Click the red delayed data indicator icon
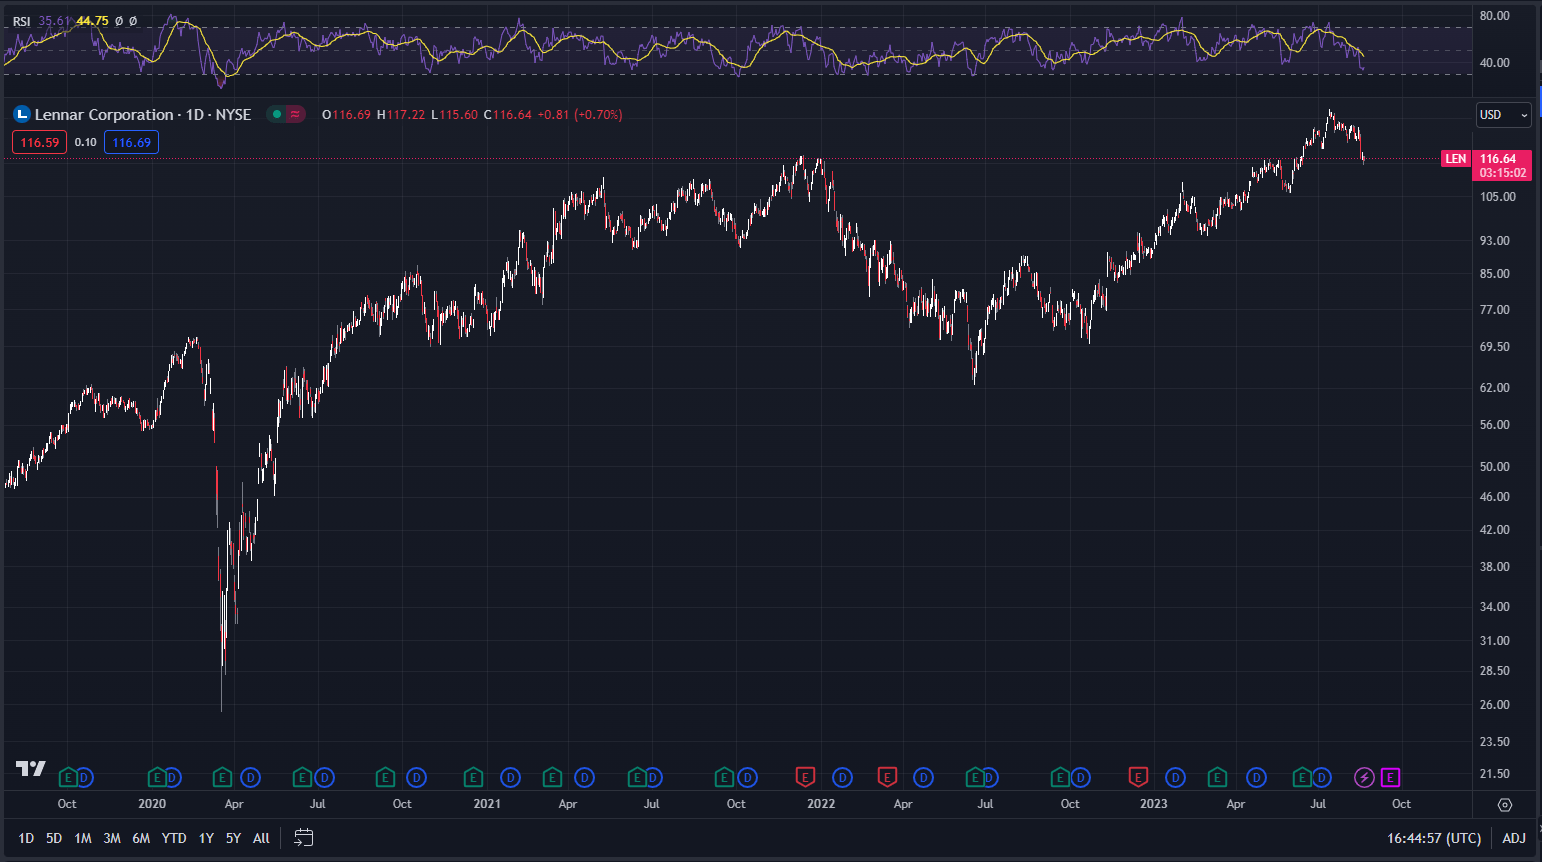The width and height of the screenshot is (1542, 862). pyautogui.click(x=295, y=114)
